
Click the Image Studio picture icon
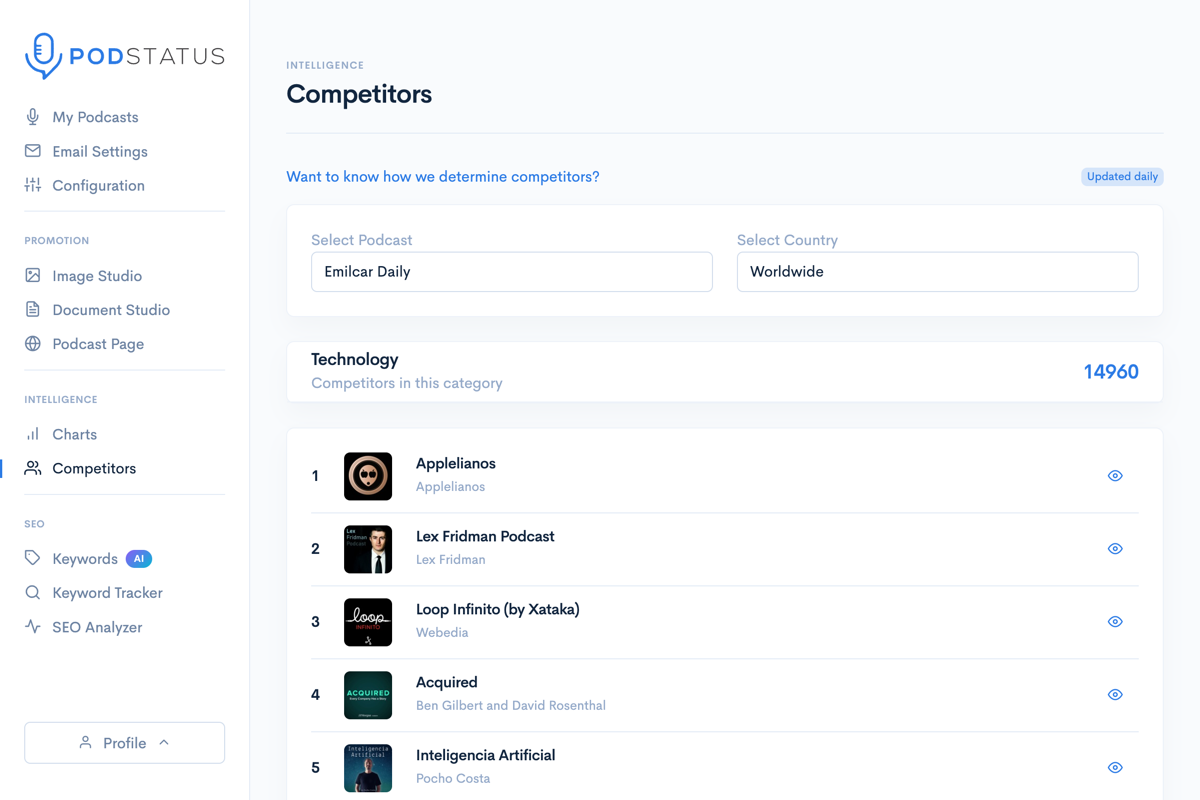pos(33,275)
